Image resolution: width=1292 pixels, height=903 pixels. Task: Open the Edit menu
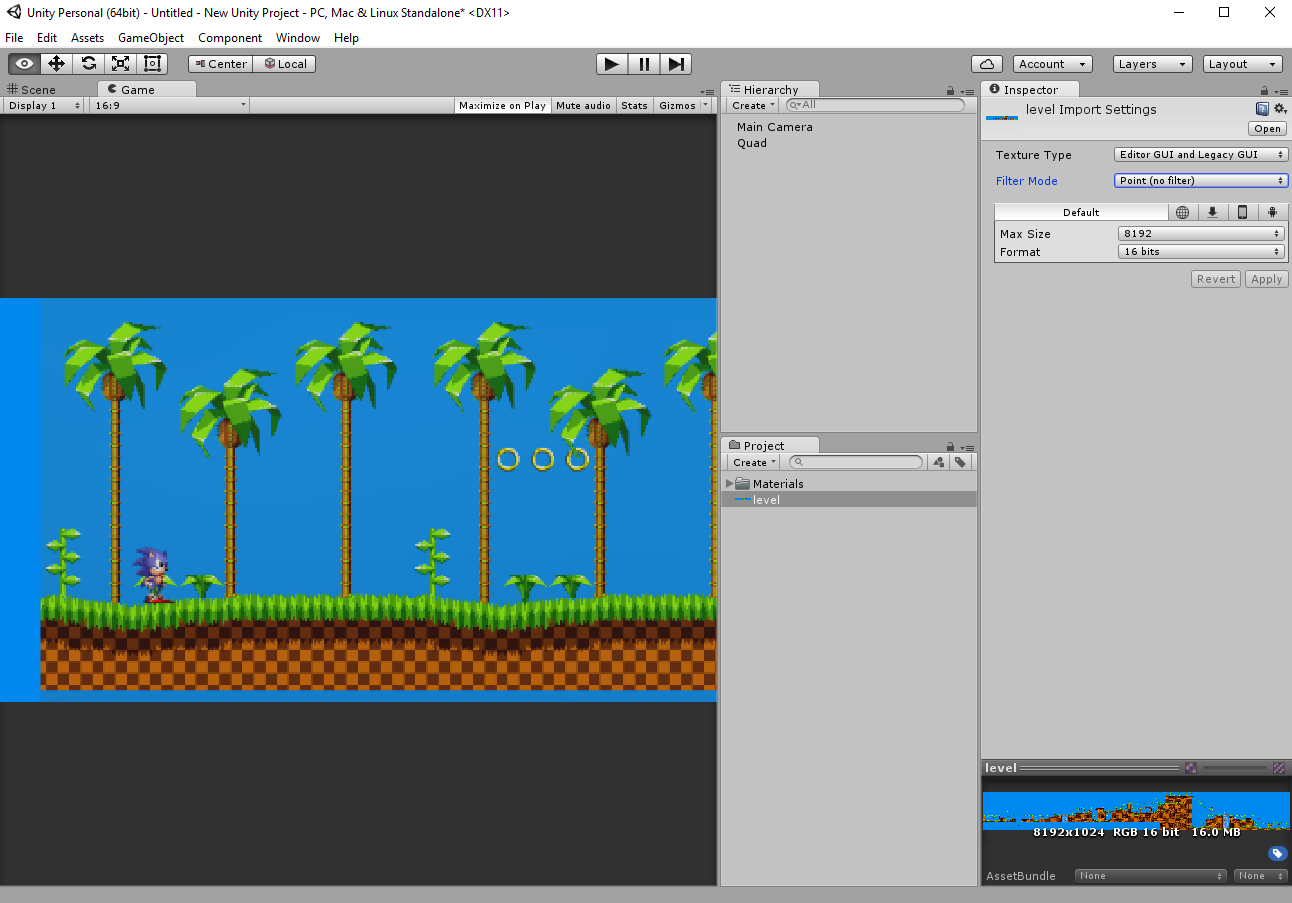coord(47,38)
